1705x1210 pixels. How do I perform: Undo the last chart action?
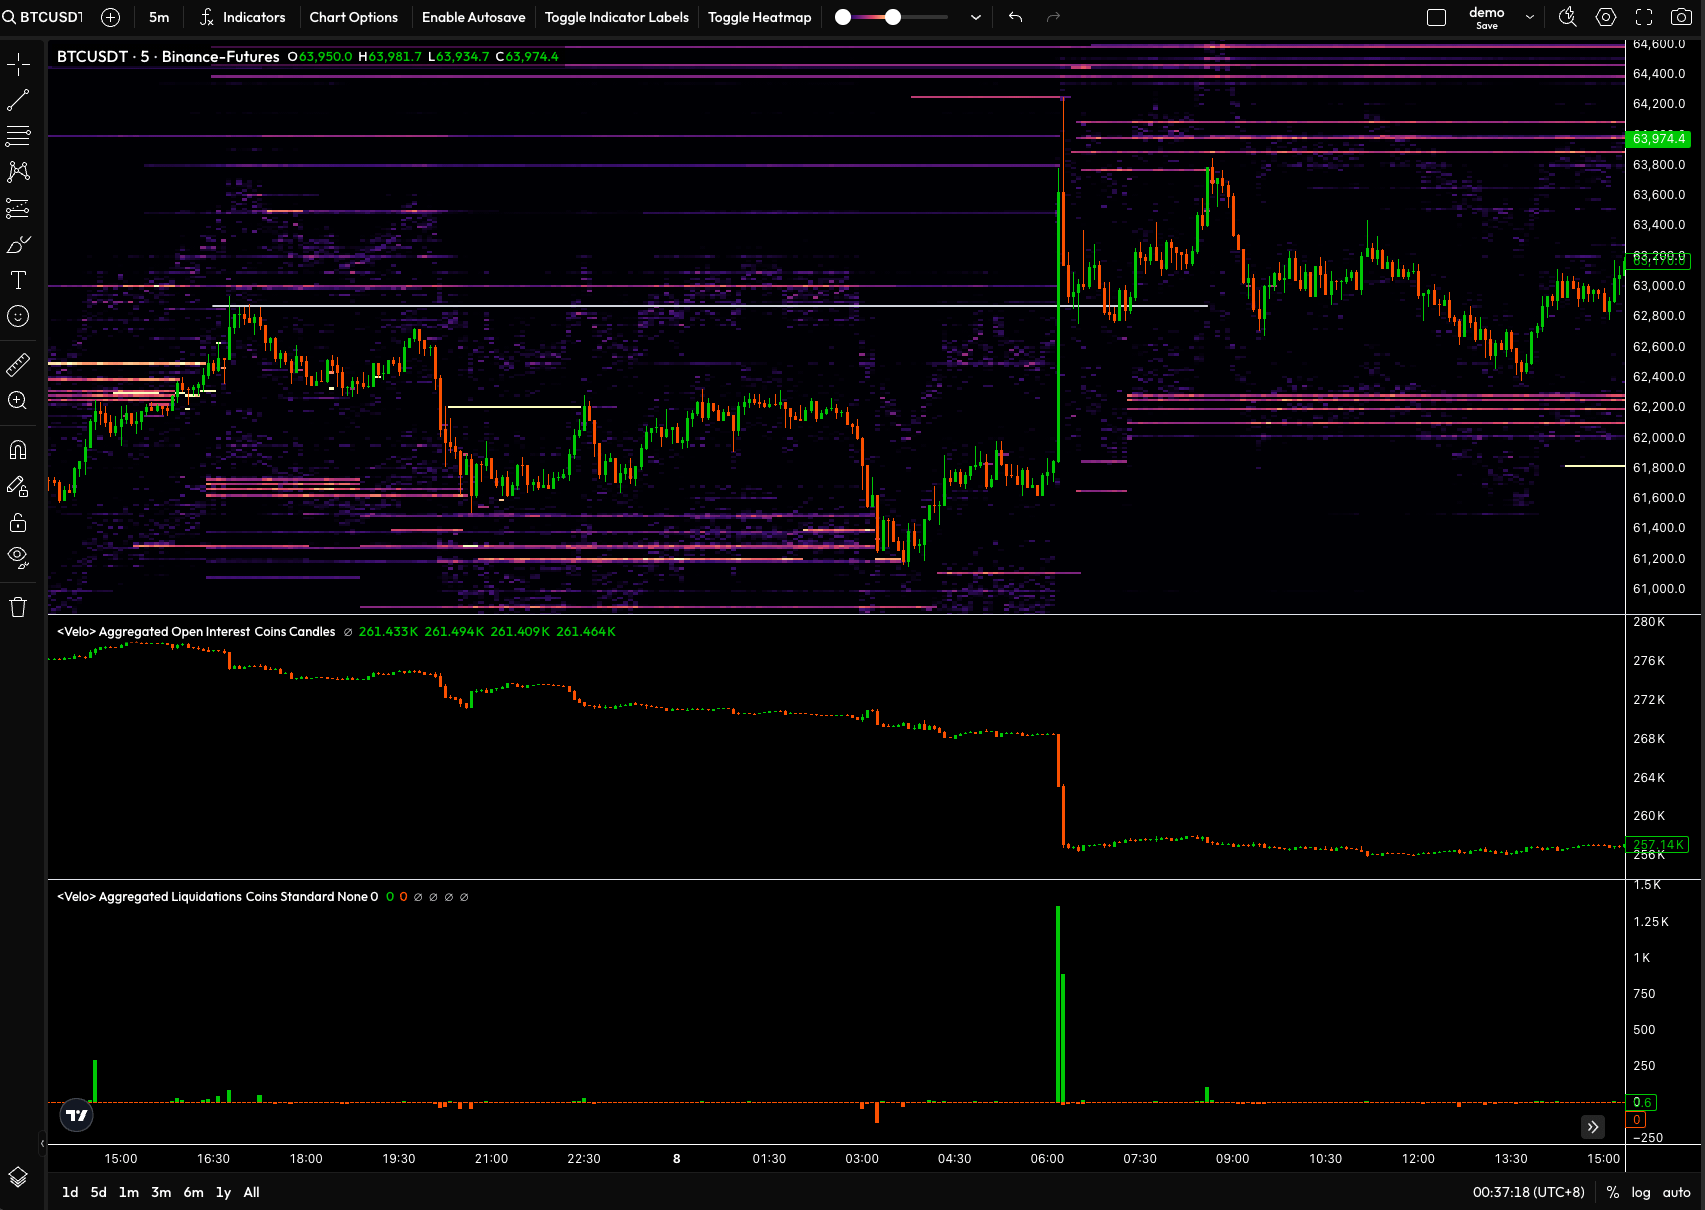(1016, 17)
